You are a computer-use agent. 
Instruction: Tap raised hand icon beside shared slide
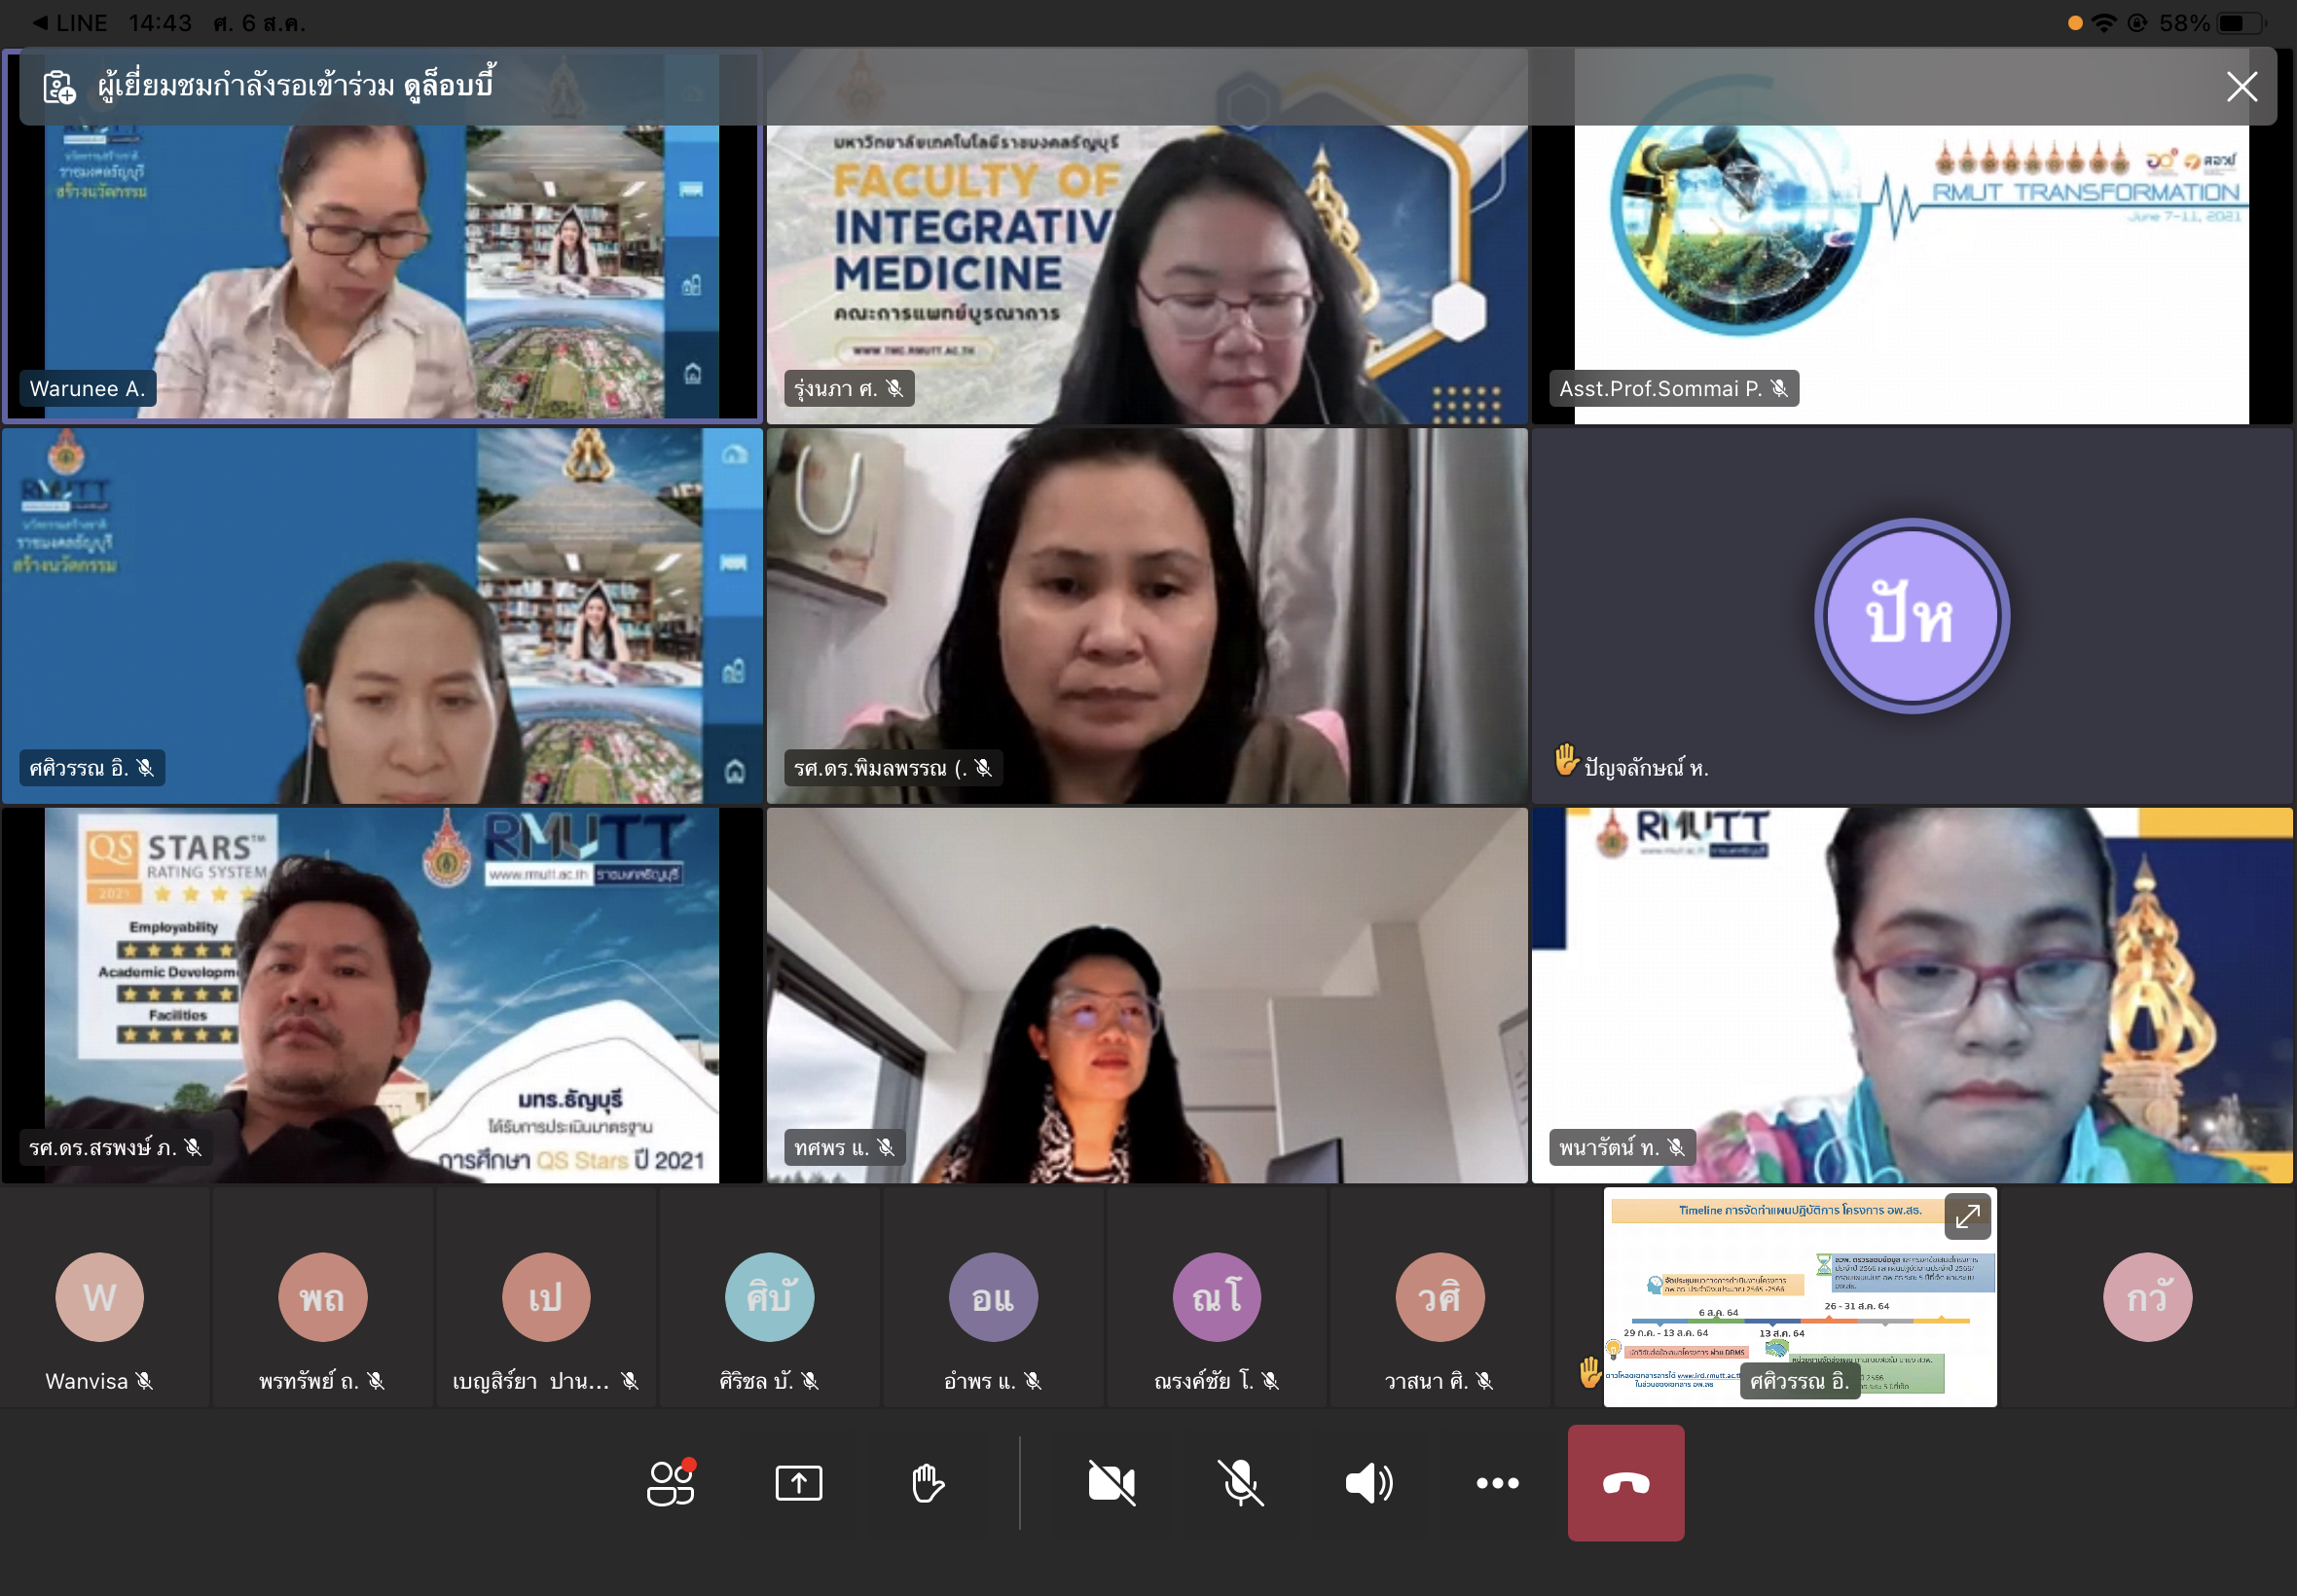(1589, 1371)
